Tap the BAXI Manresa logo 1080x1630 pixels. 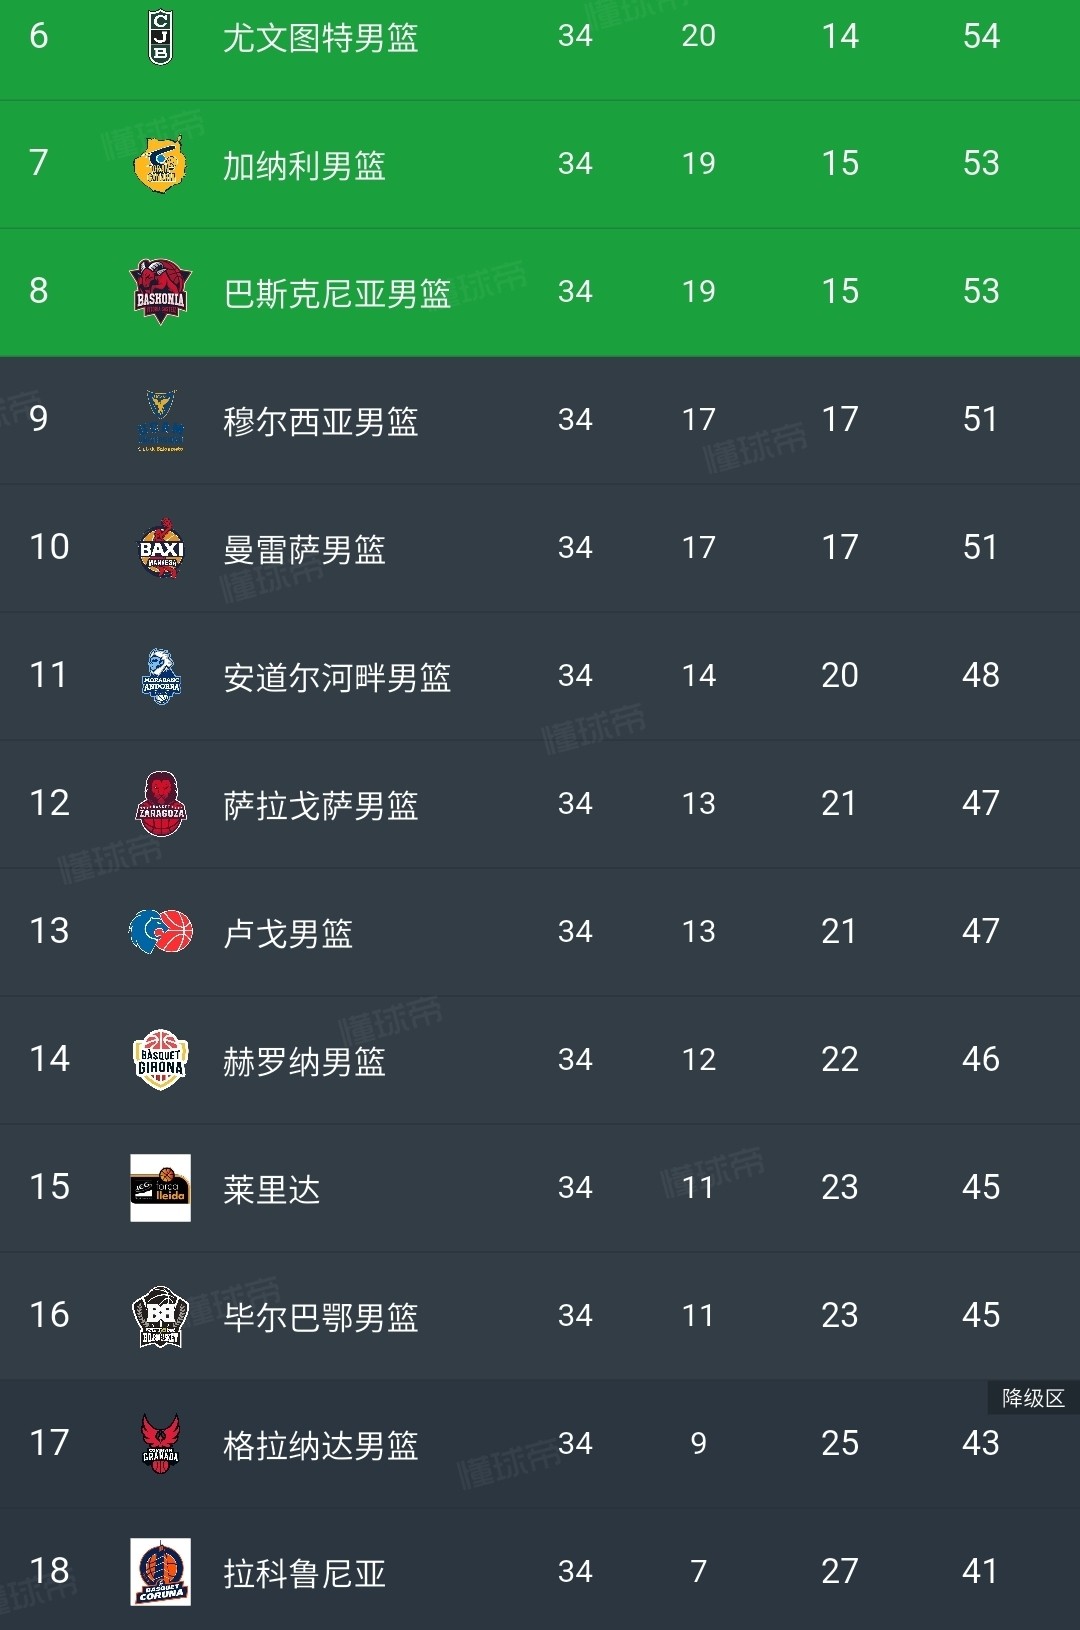160,548
